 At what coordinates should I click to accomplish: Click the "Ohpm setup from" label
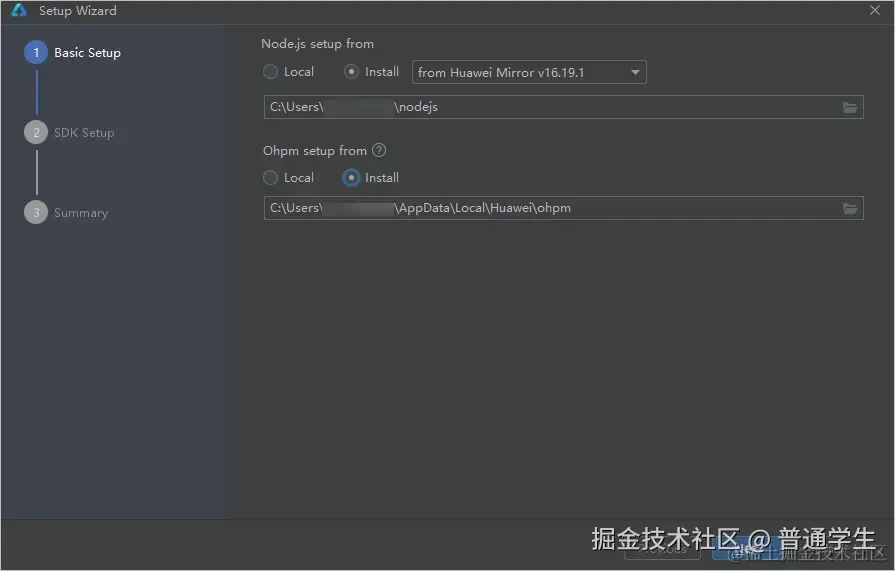tap(315, 151)
